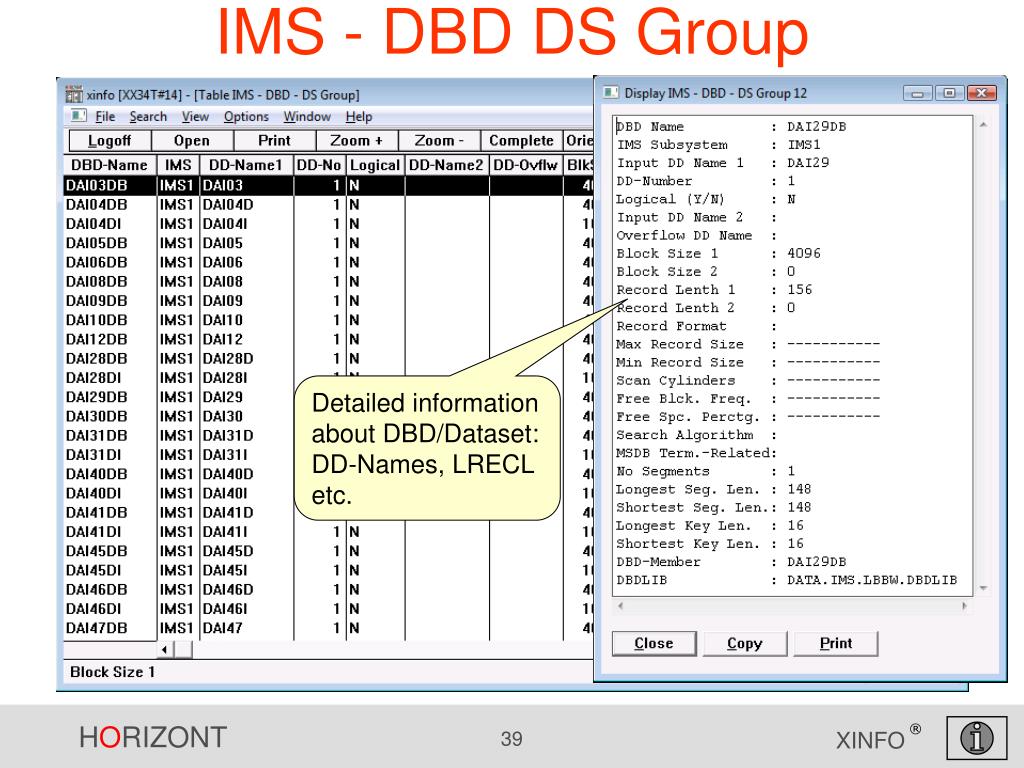Click the info icon on the slide footer
1024x768 pixels.
[x=976, y=738]
